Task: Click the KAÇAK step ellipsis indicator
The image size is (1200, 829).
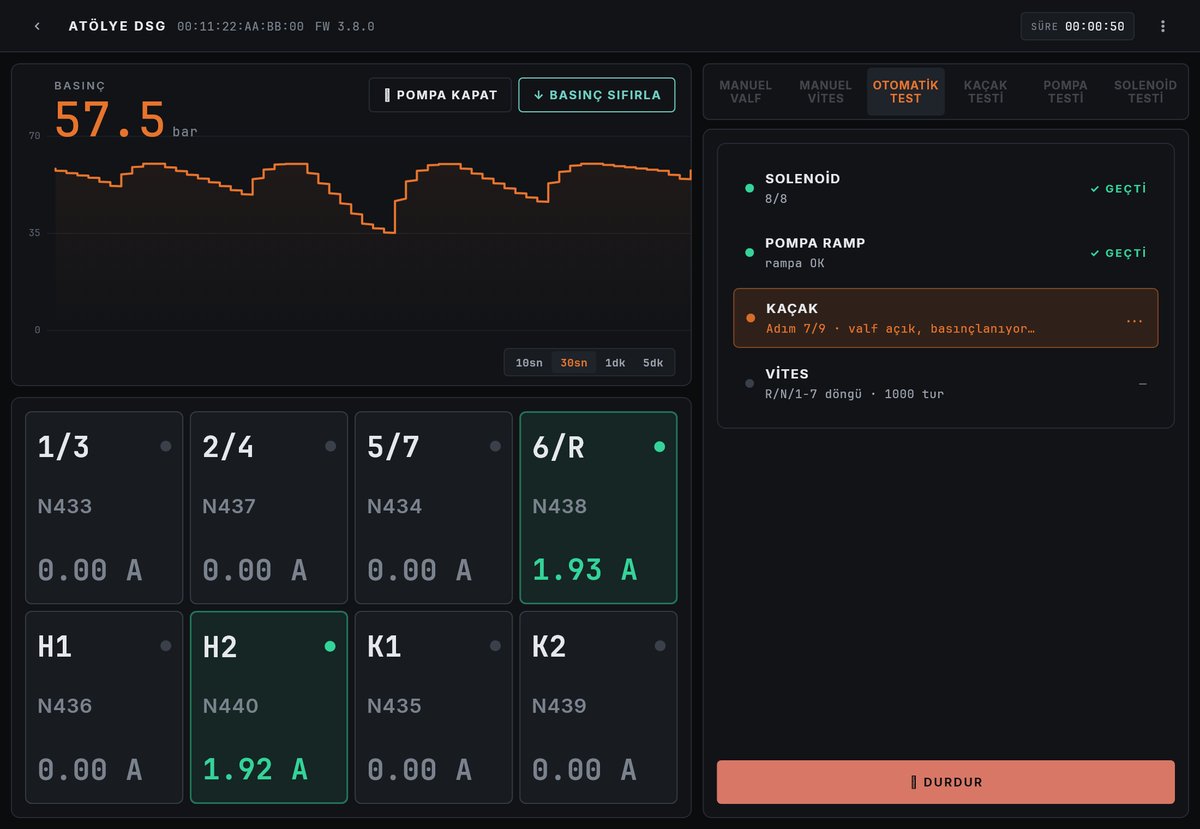Action: 1134,321
